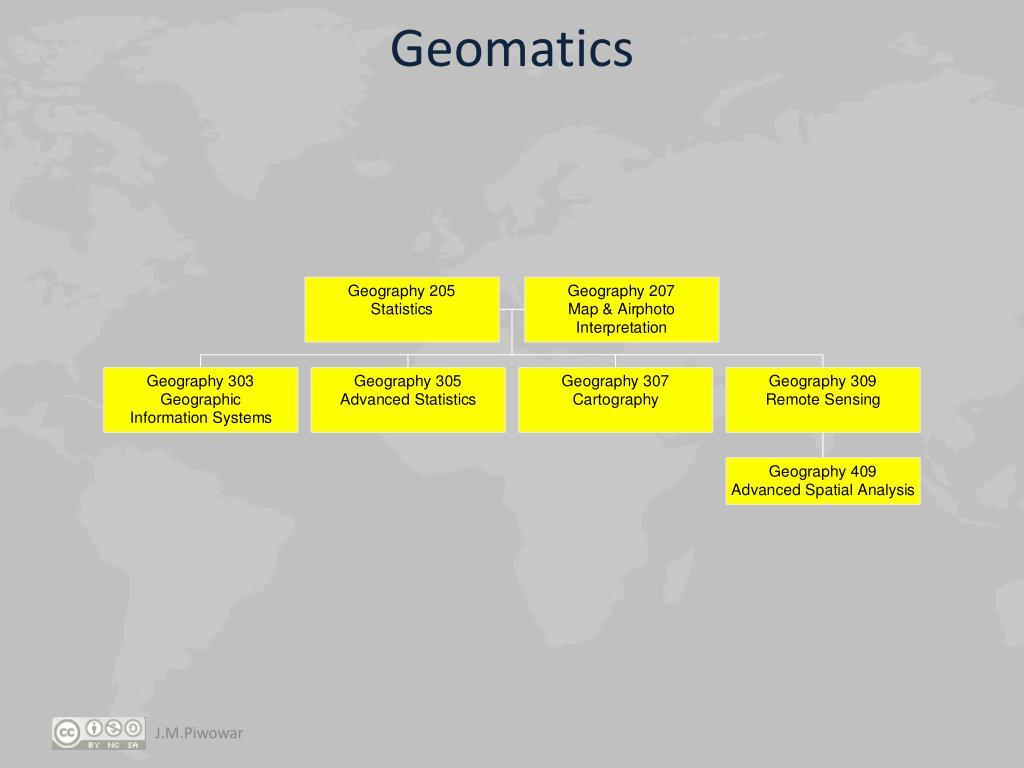Click the Geography 307 Cartography box
The height and width of the screenshot is (768, 1024).
615,400
